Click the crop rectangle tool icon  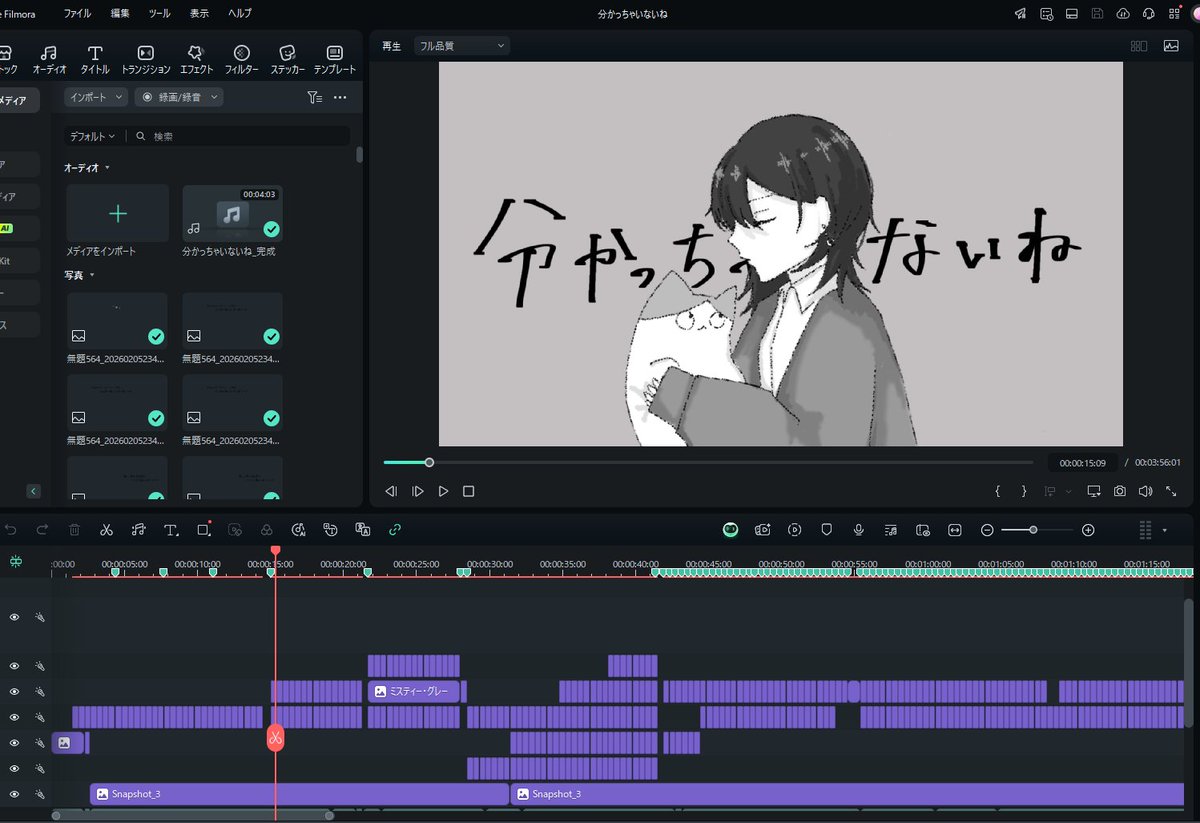204,529
